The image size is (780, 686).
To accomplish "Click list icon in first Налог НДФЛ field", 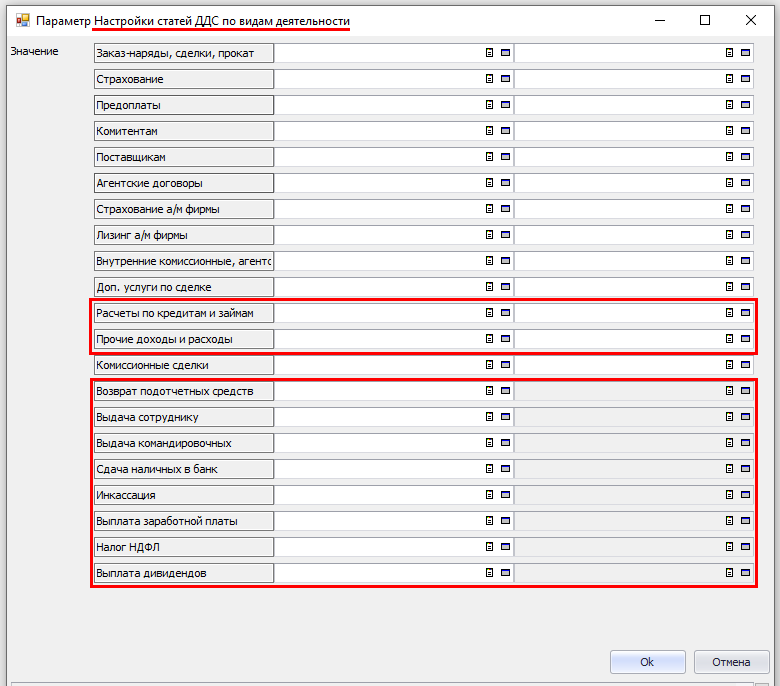I will tap(490, 547).
